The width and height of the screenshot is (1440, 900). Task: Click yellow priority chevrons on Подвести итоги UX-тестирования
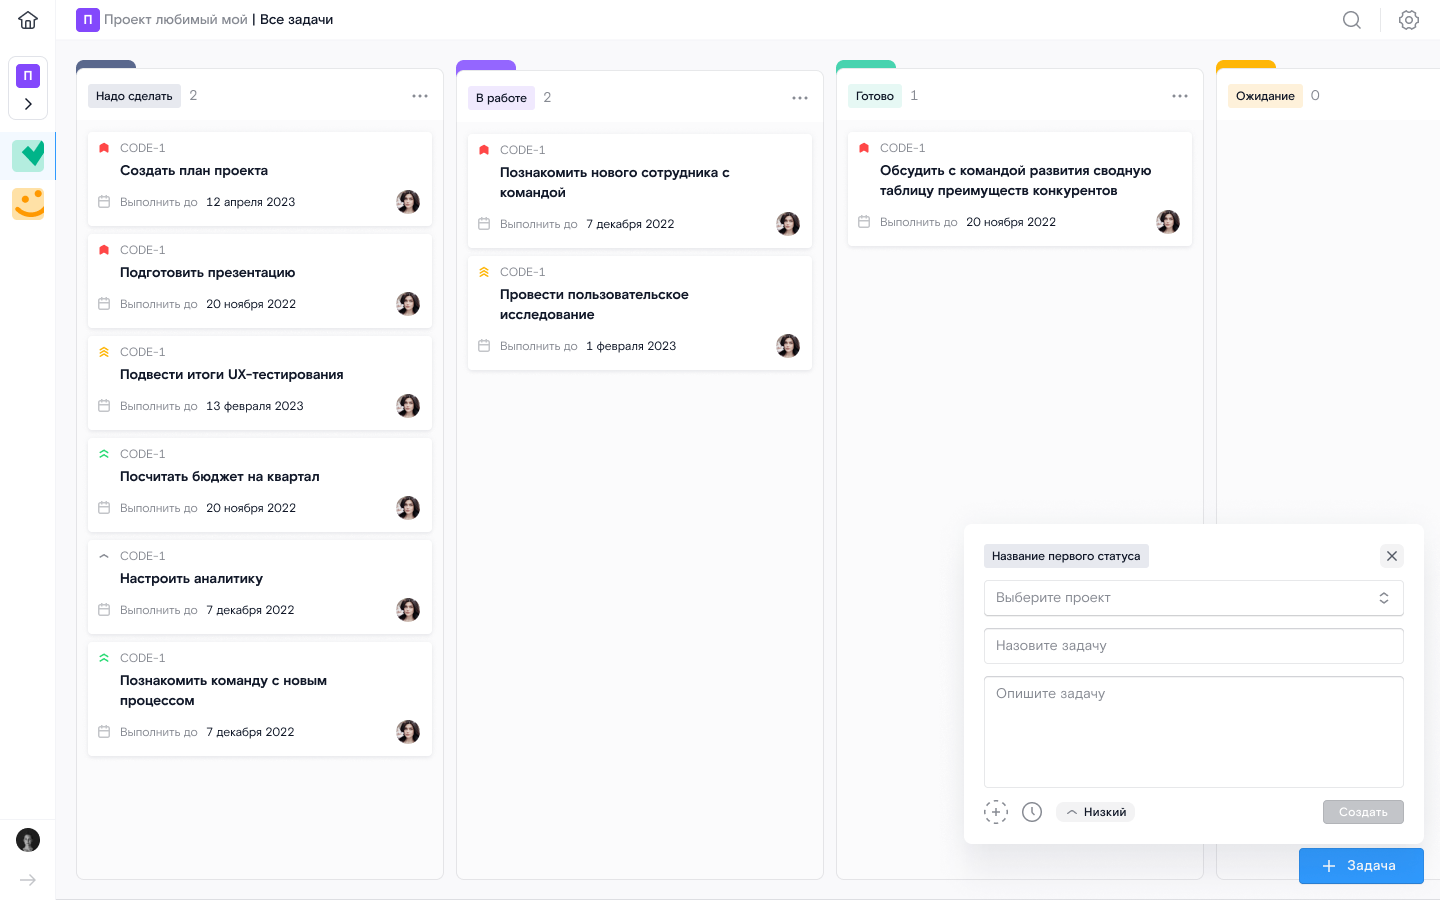click(104, 352)
